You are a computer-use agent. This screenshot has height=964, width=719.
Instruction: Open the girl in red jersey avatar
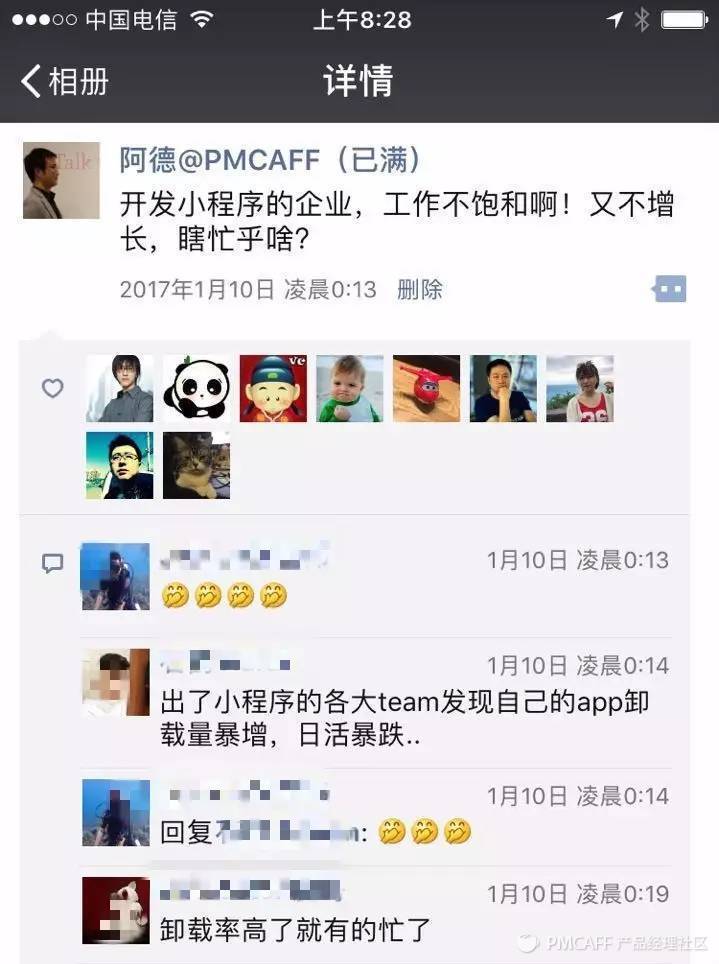click(580, 388)
